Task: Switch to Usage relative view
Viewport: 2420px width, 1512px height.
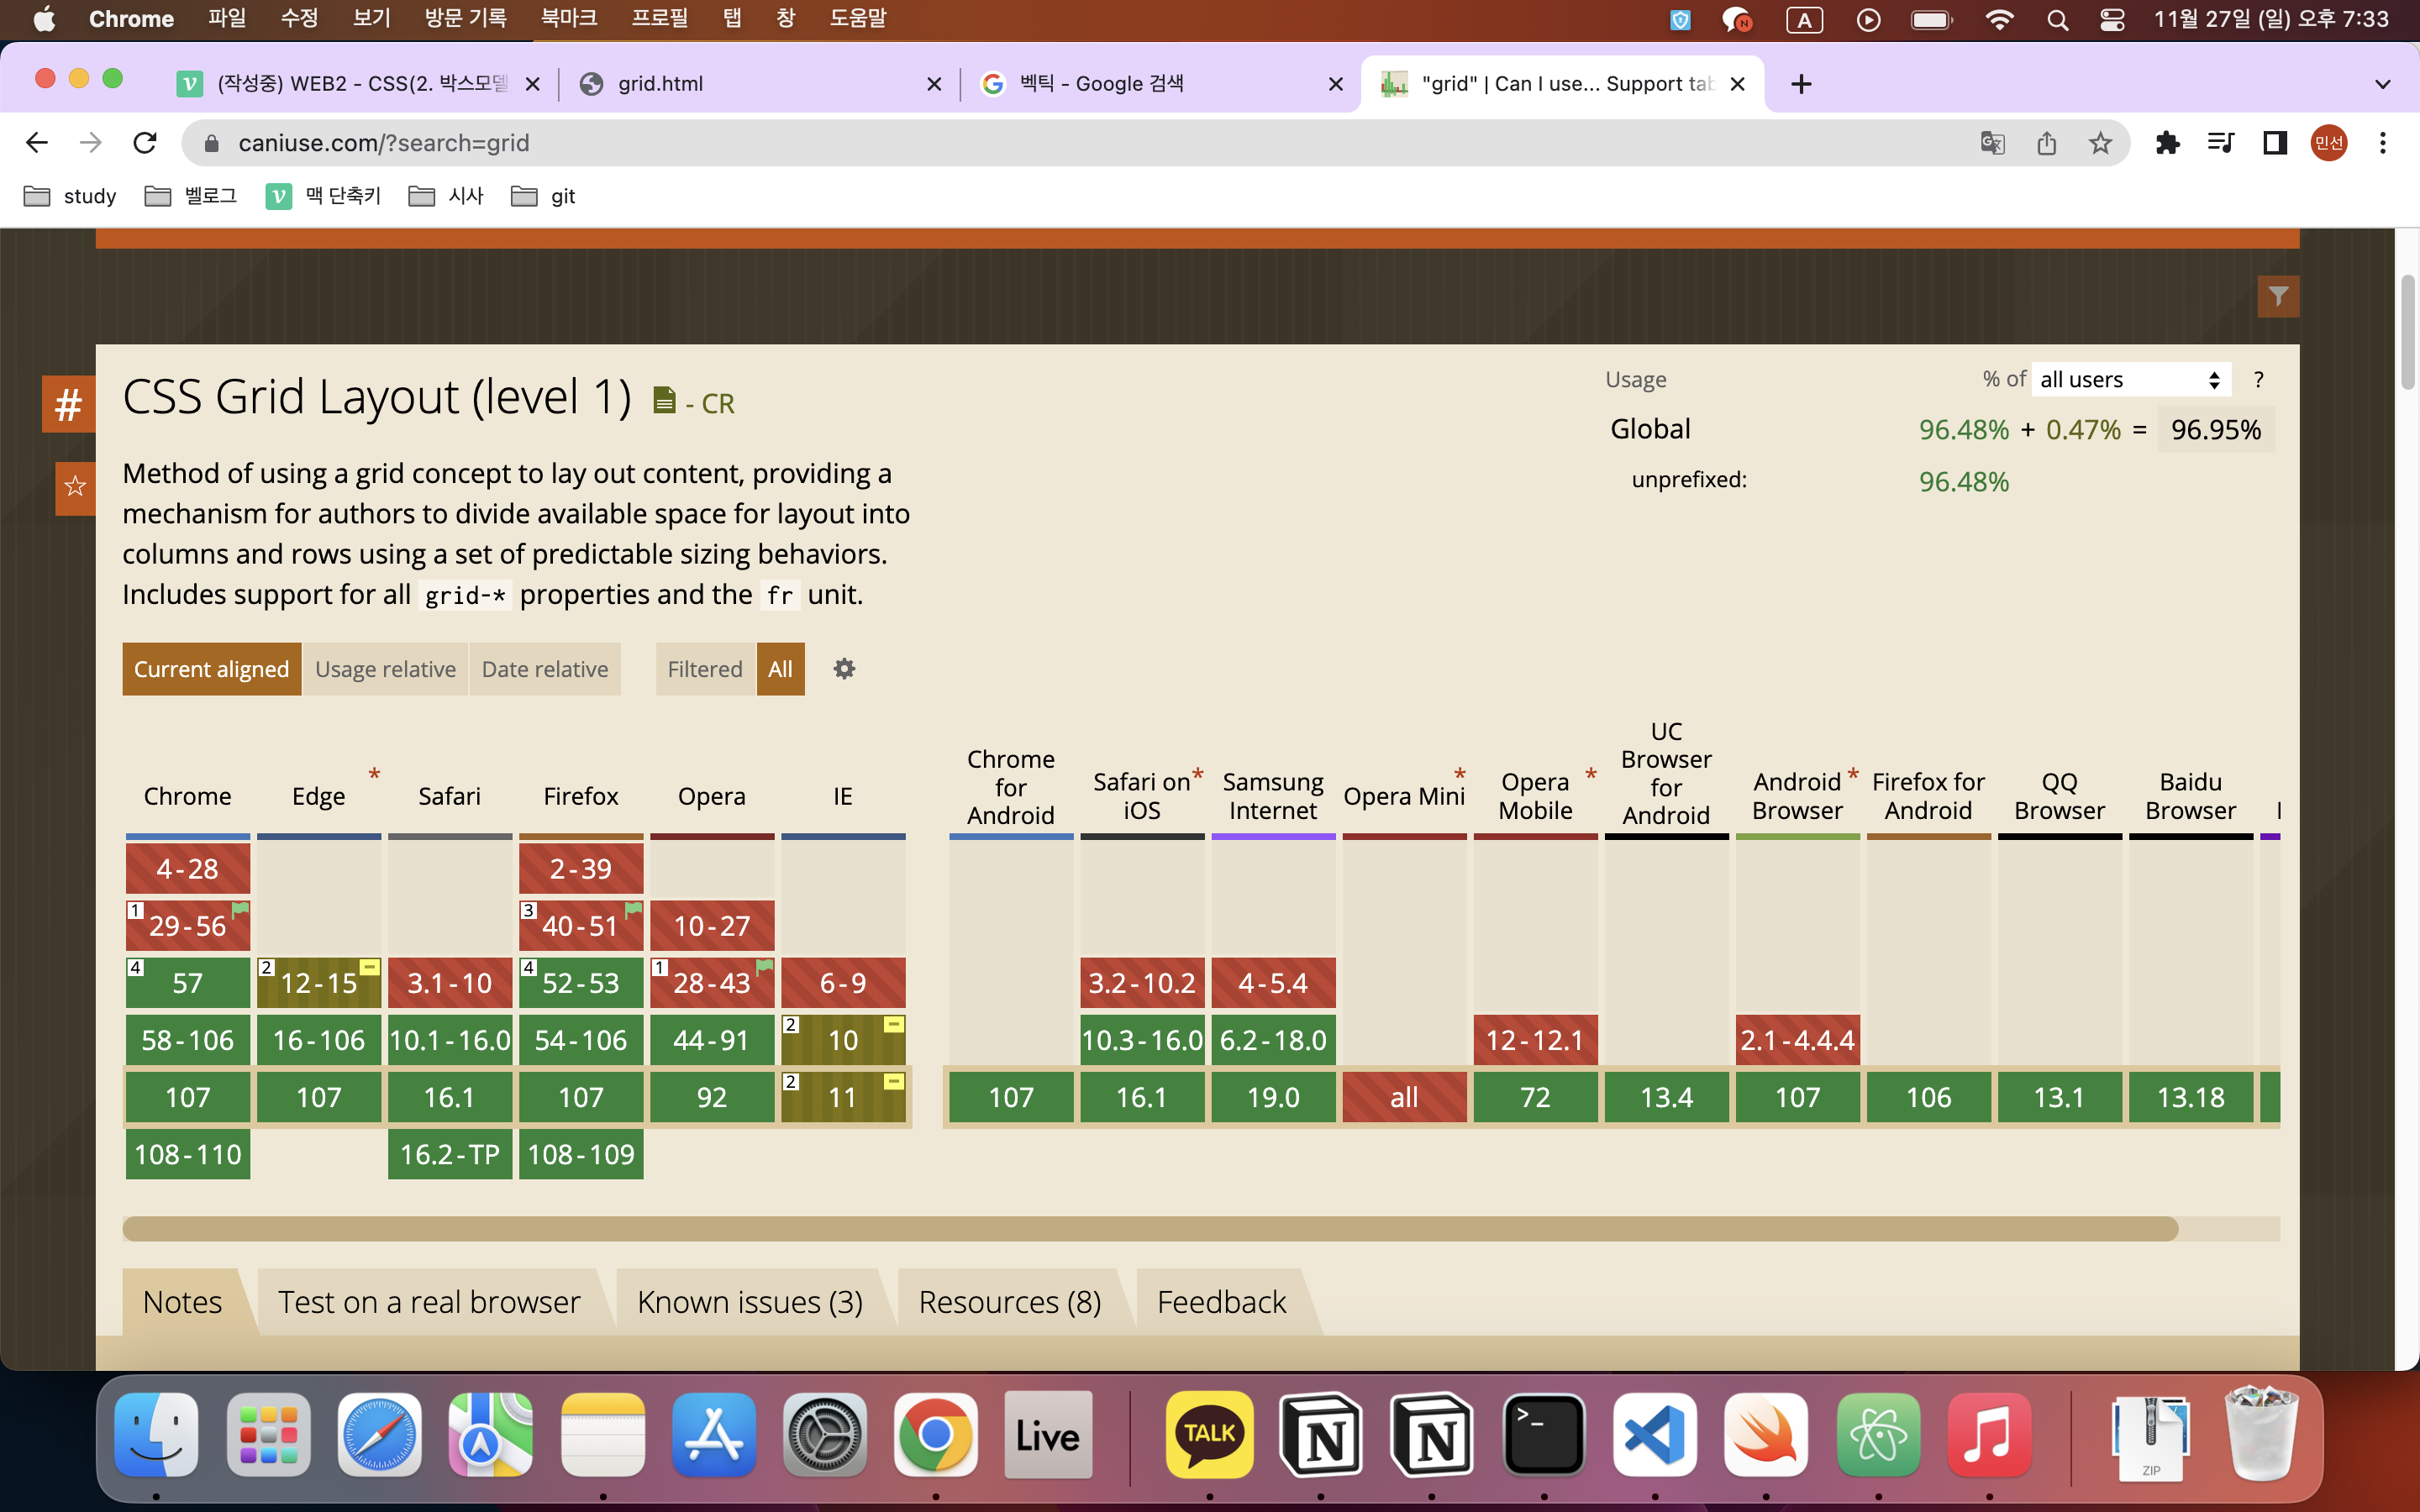Action: coord(385,669)
